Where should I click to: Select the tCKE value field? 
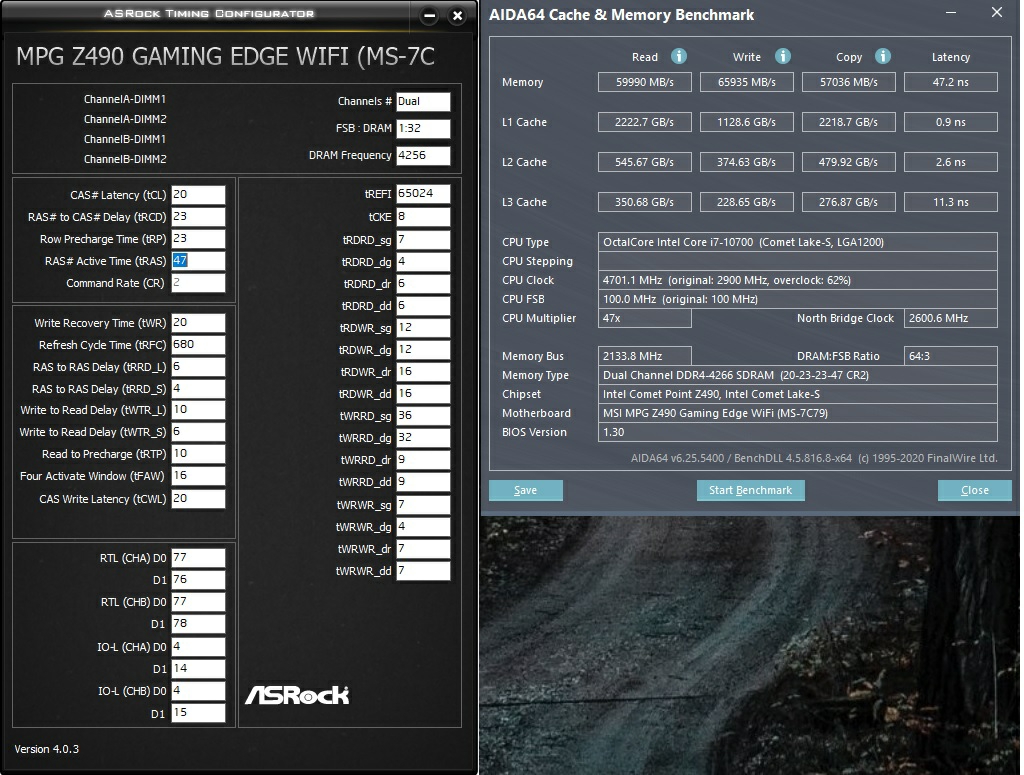click(423, 217)
